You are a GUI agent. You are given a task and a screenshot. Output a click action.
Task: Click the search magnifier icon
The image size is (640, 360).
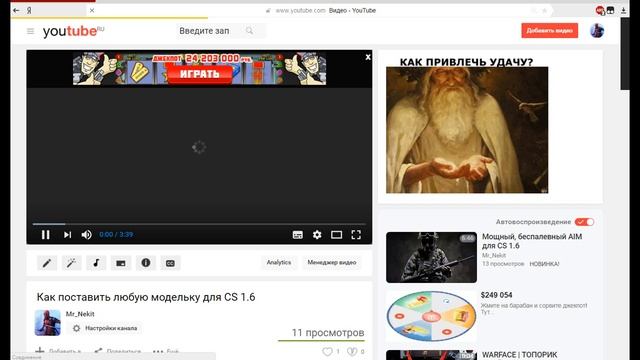coord(249,31)
